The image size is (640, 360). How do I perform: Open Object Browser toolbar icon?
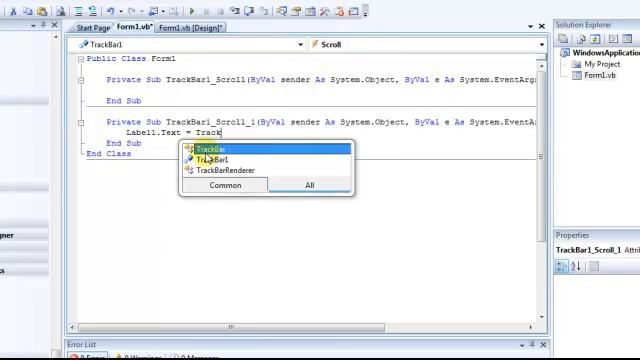pyautogui.click(x=310, y=11)
